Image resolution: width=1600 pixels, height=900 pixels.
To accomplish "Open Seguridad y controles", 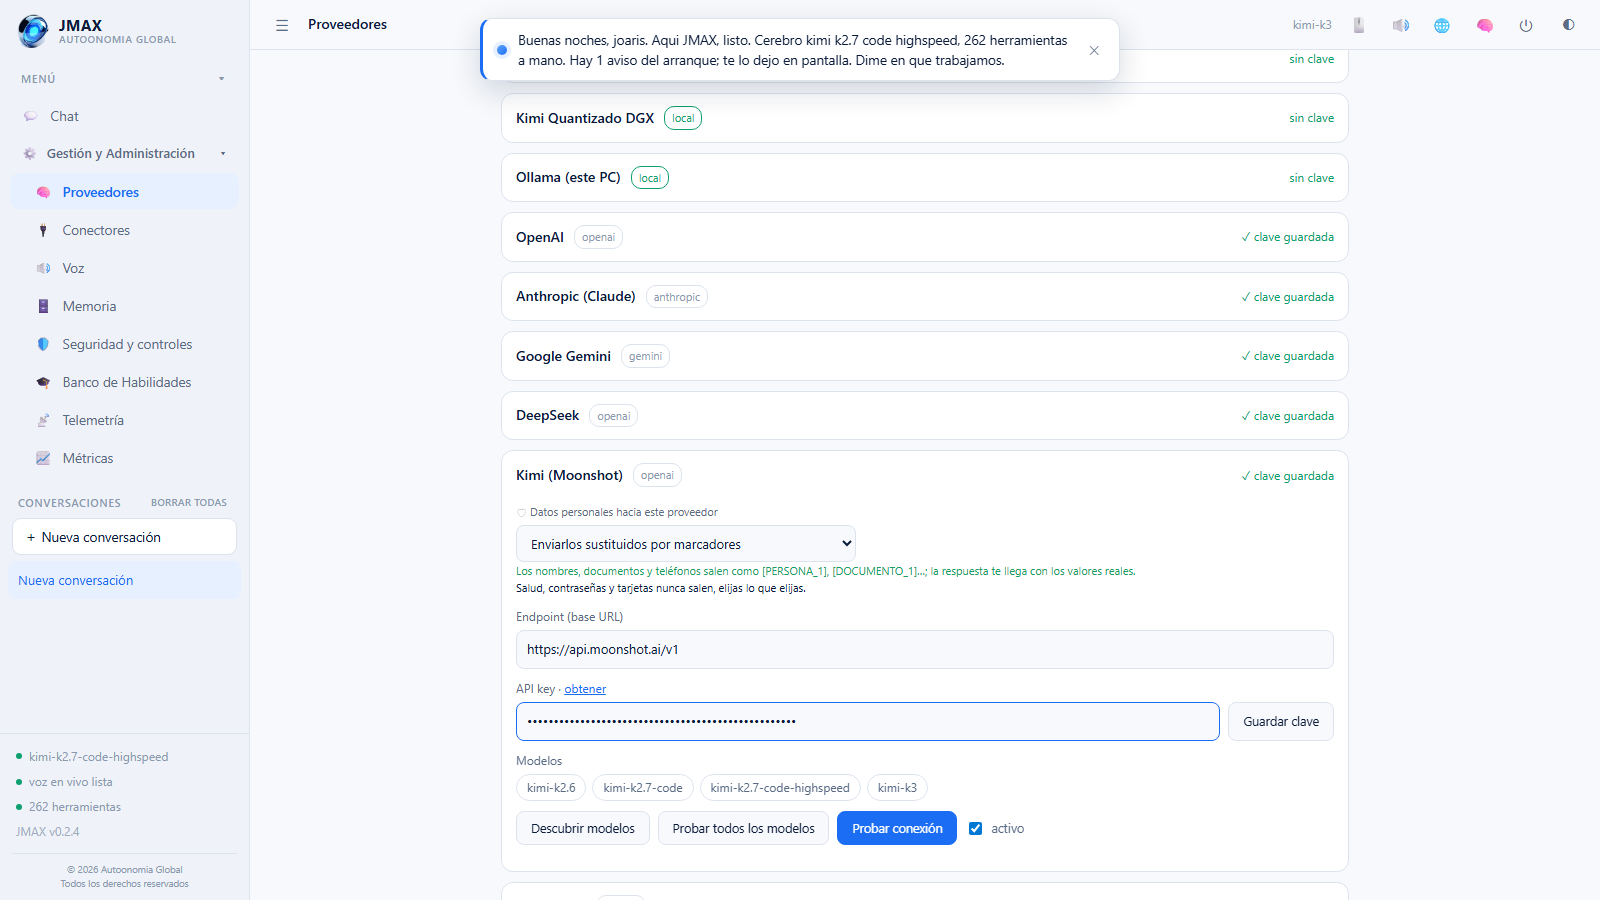I will [x=124, y=344].
